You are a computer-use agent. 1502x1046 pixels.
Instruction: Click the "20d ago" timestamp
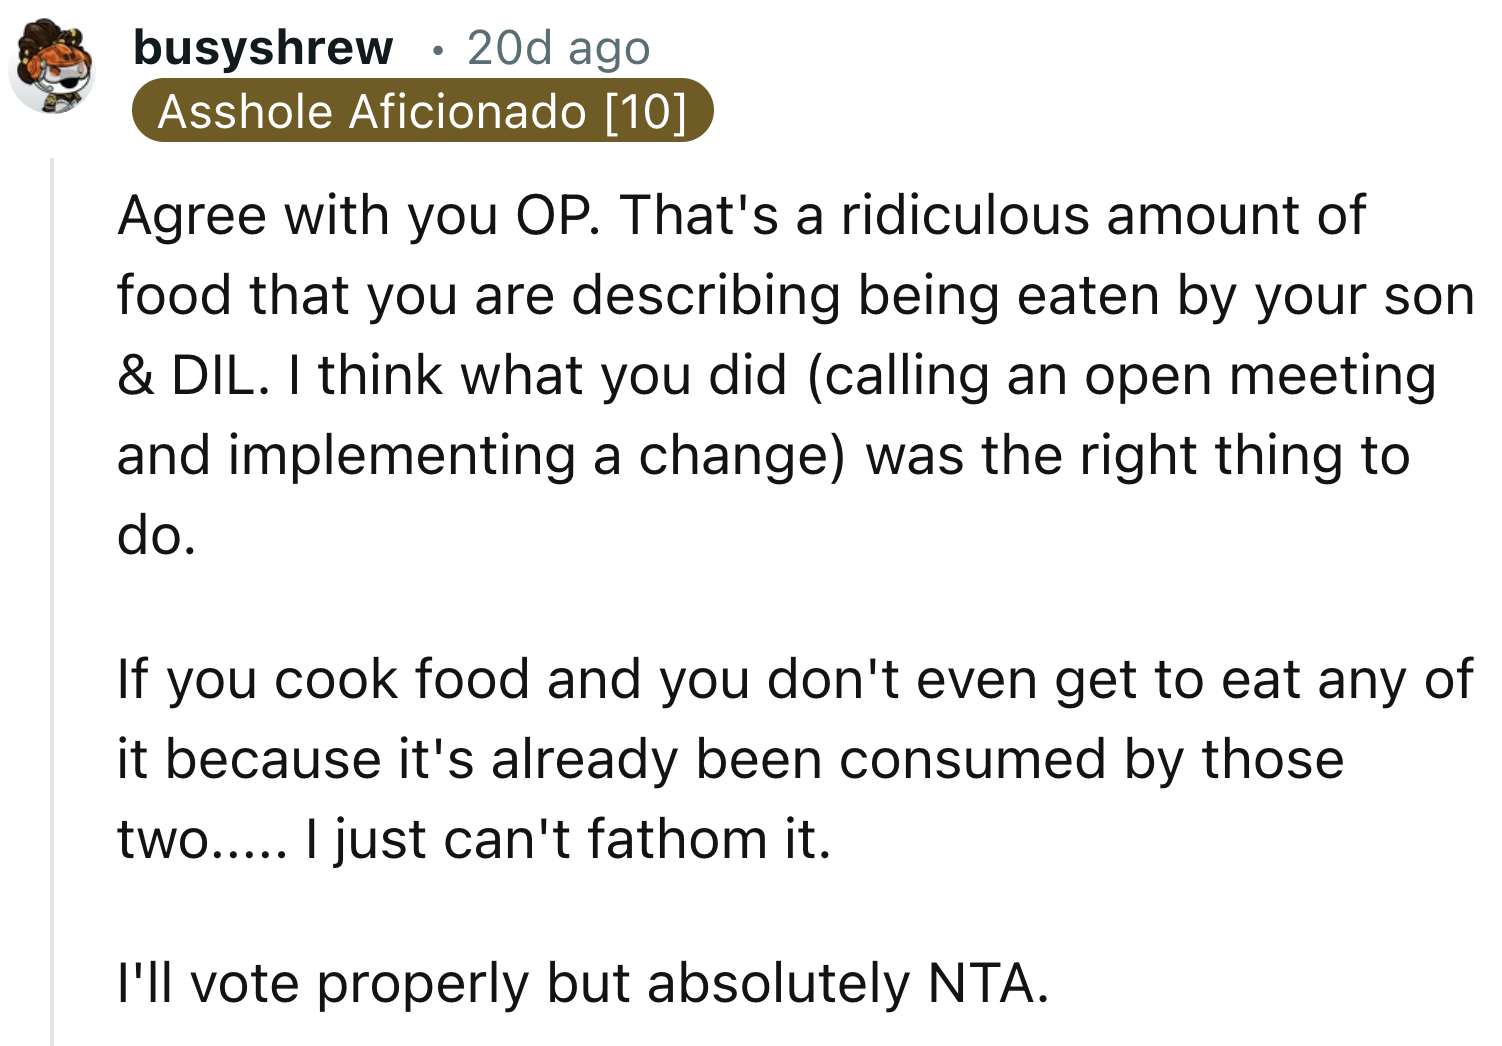tap(558, 47)
